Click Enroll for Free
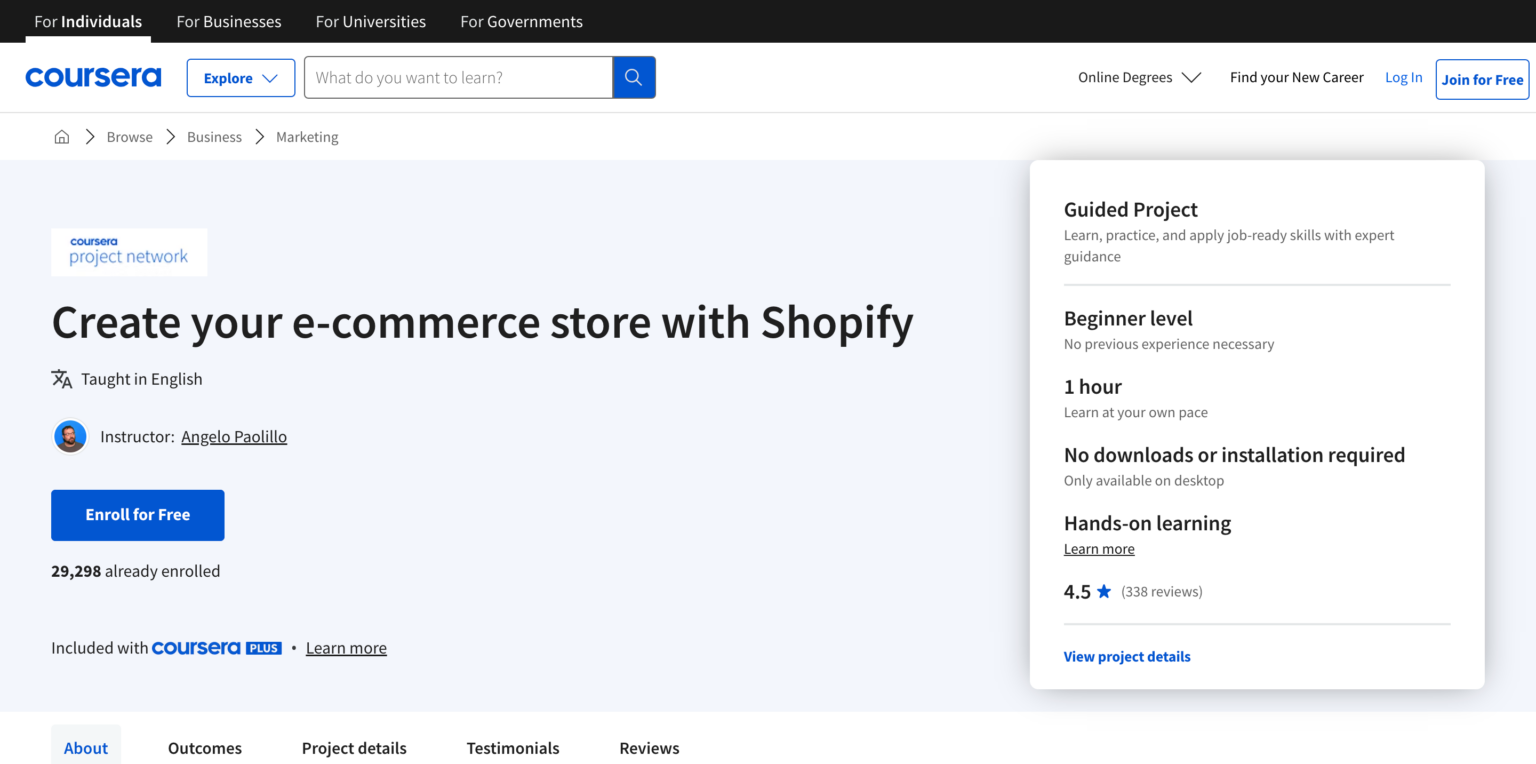This screenshot has height=764, width=1536. (137, 514)
